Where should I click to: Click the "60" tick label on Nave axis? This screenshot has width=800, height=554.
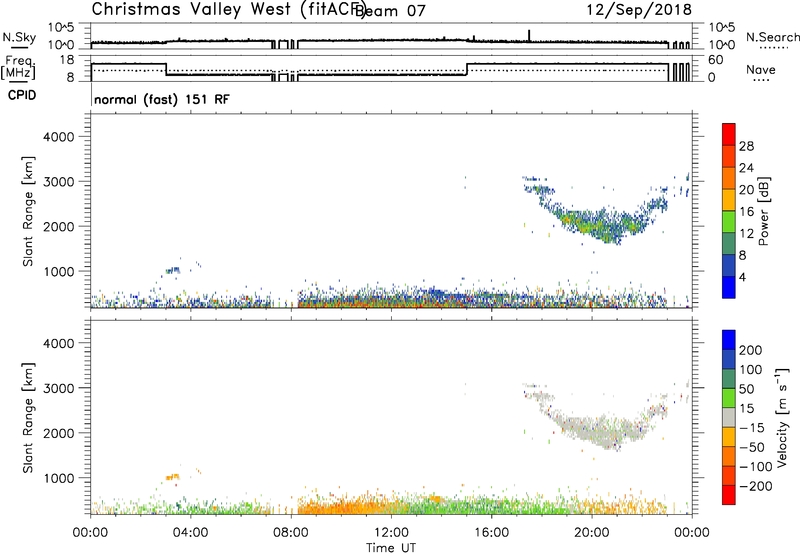pyautogui.click(x=716, y=60)
